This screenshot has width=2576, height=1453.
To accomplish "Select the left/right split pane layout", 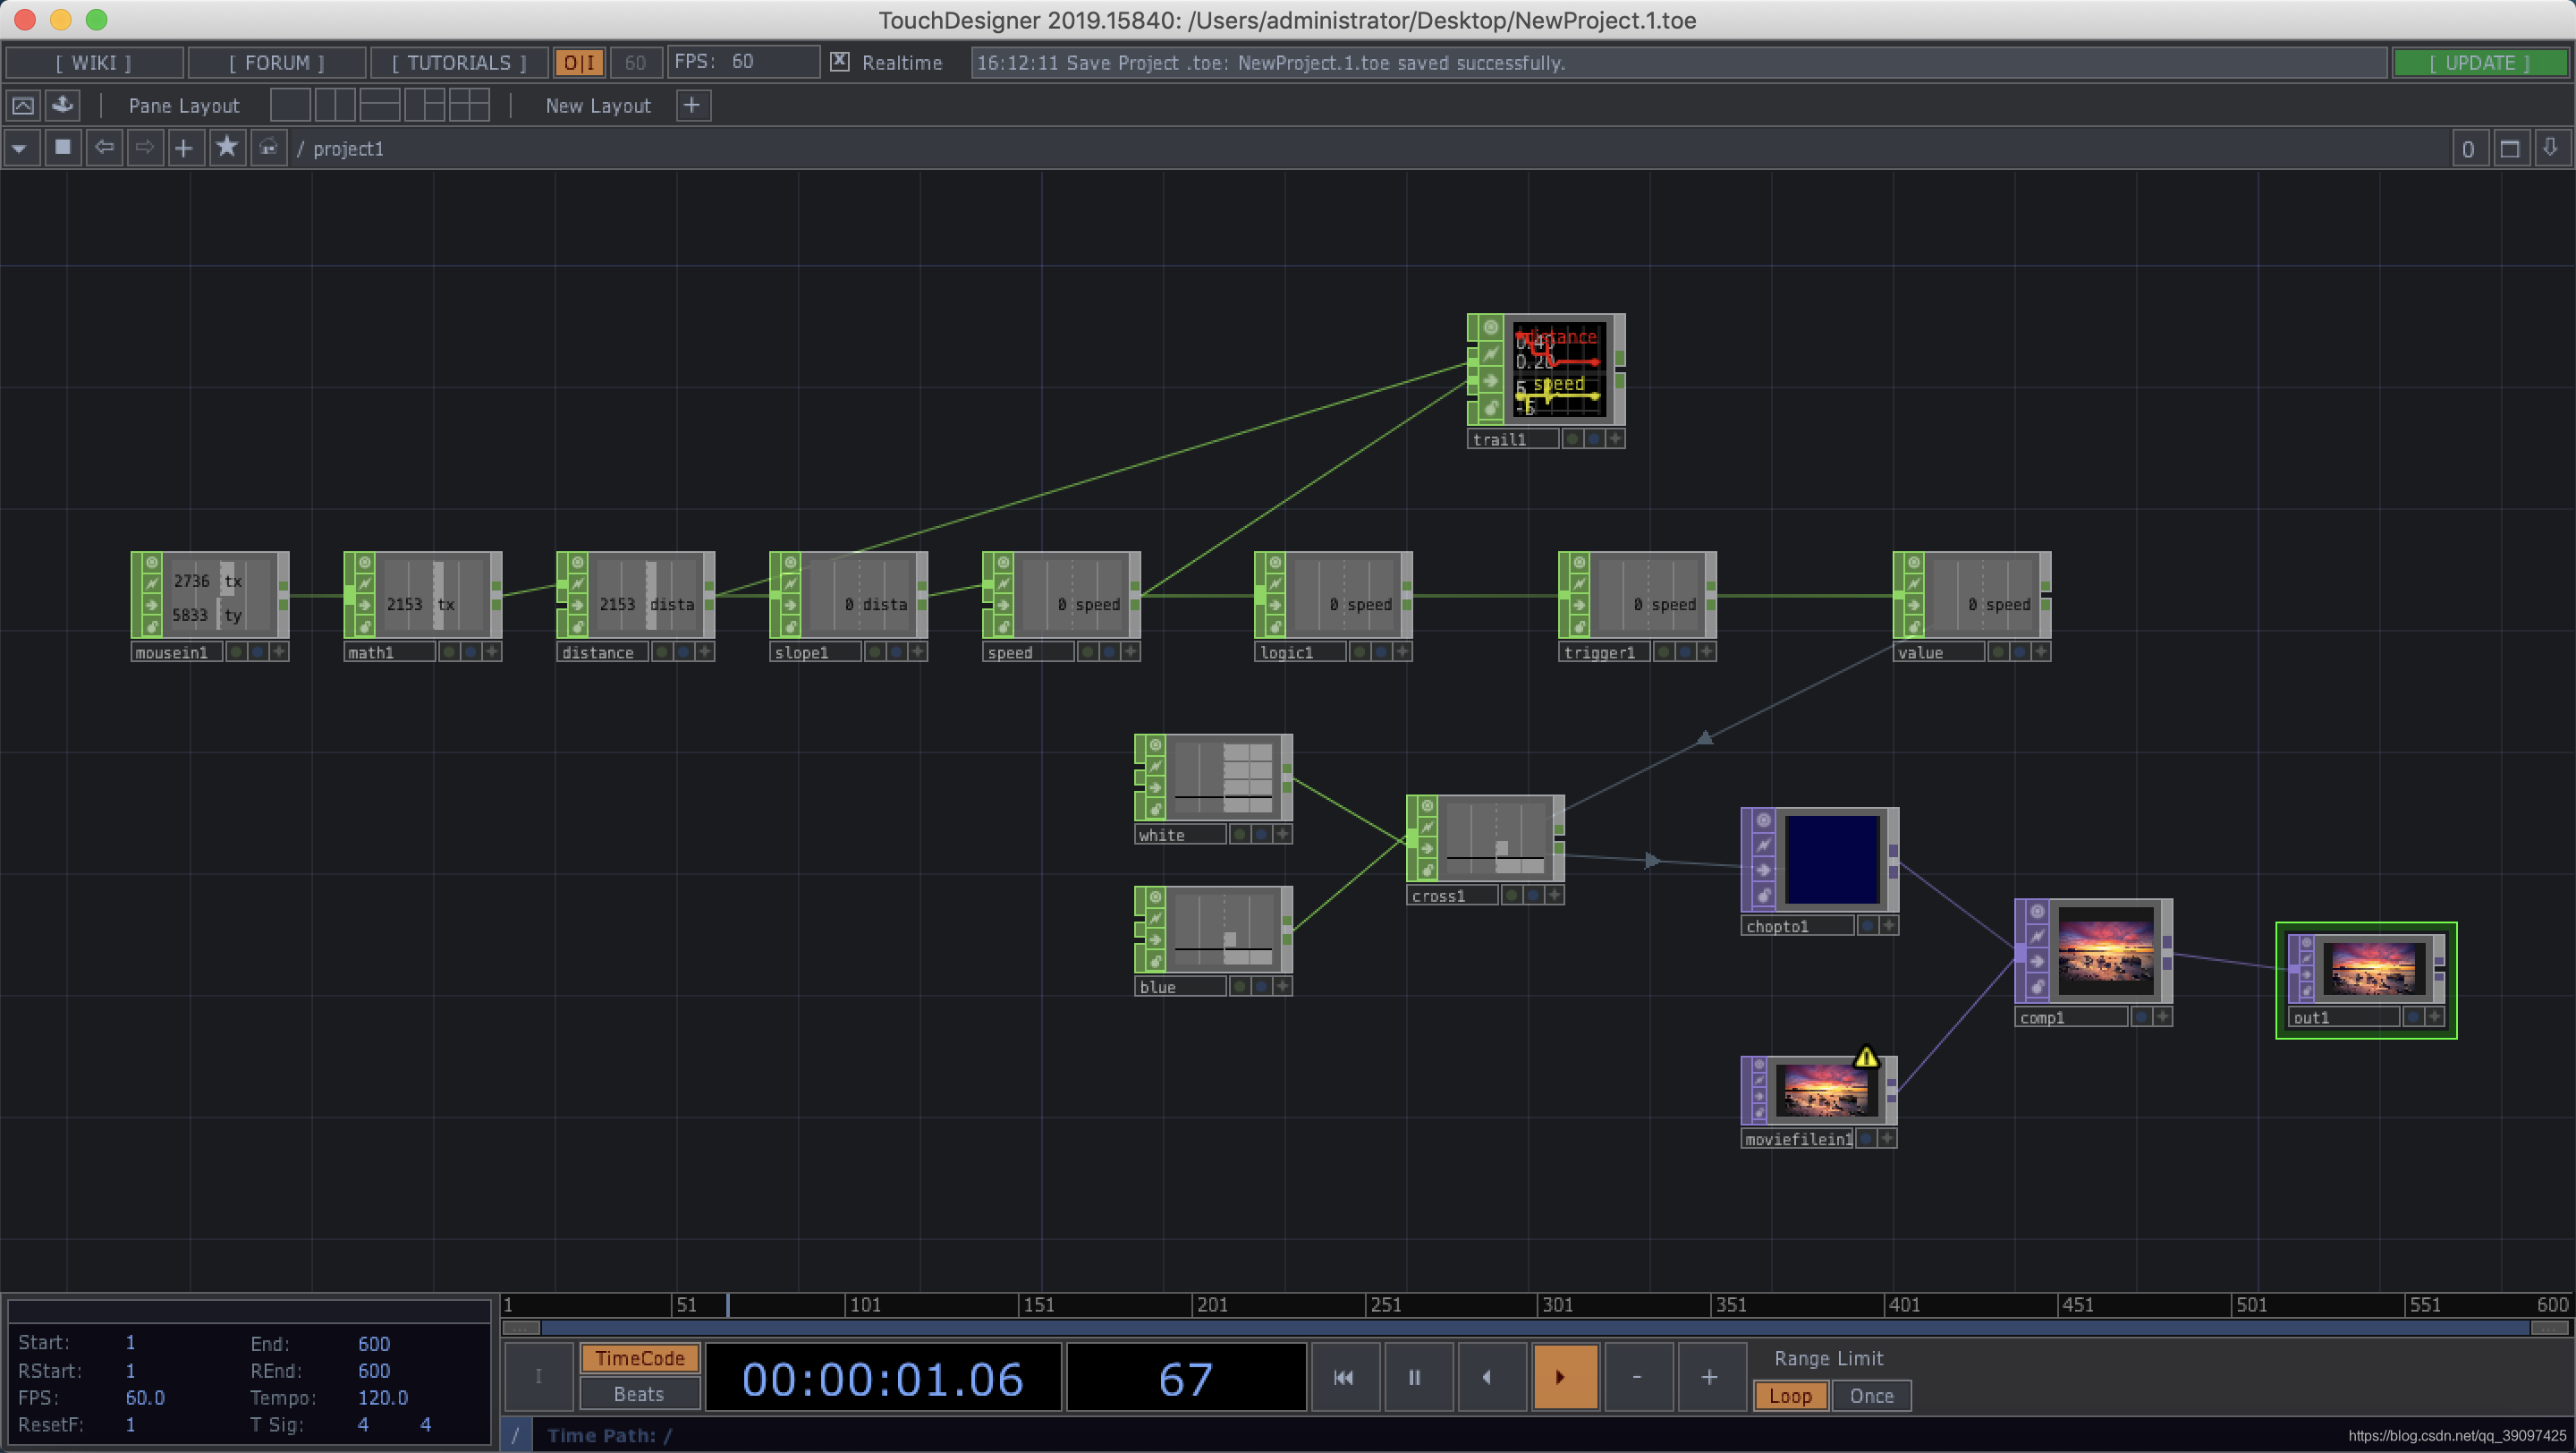I will click(x=335, y=105).
